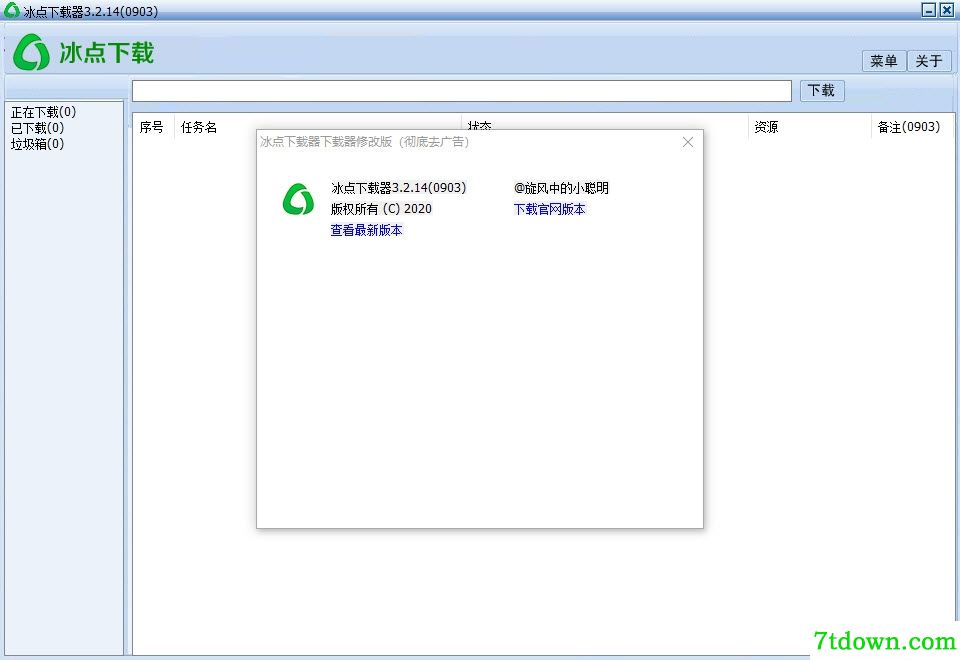Image resolution: width=960 pixels, height=660 pixels.
Task: Focus the download URL input field
Action: [x=462, y=91]
